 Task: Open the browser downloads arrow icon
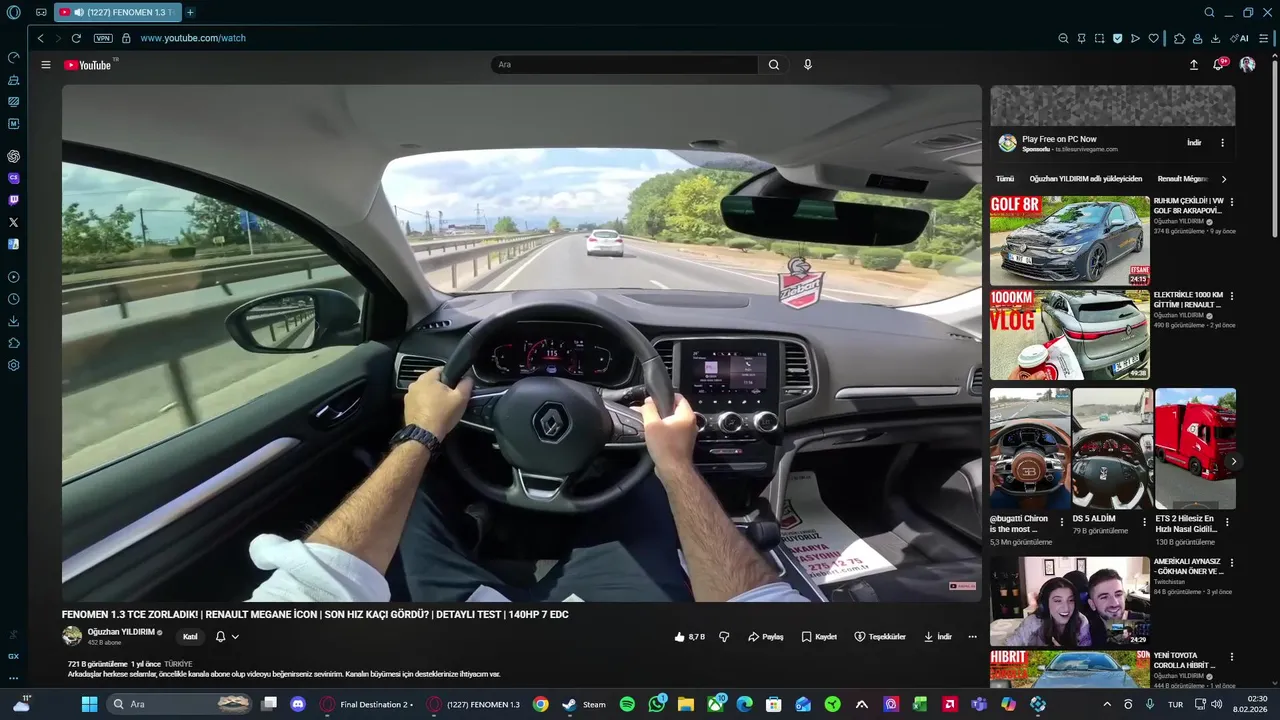tap(1215, 38)
